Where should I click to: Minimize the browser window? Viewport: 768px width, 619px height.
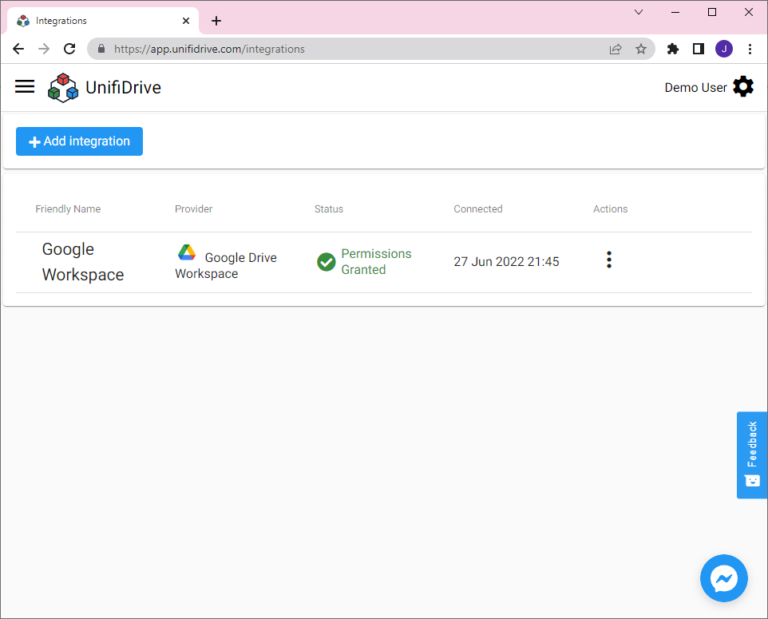tap(675, 12)
